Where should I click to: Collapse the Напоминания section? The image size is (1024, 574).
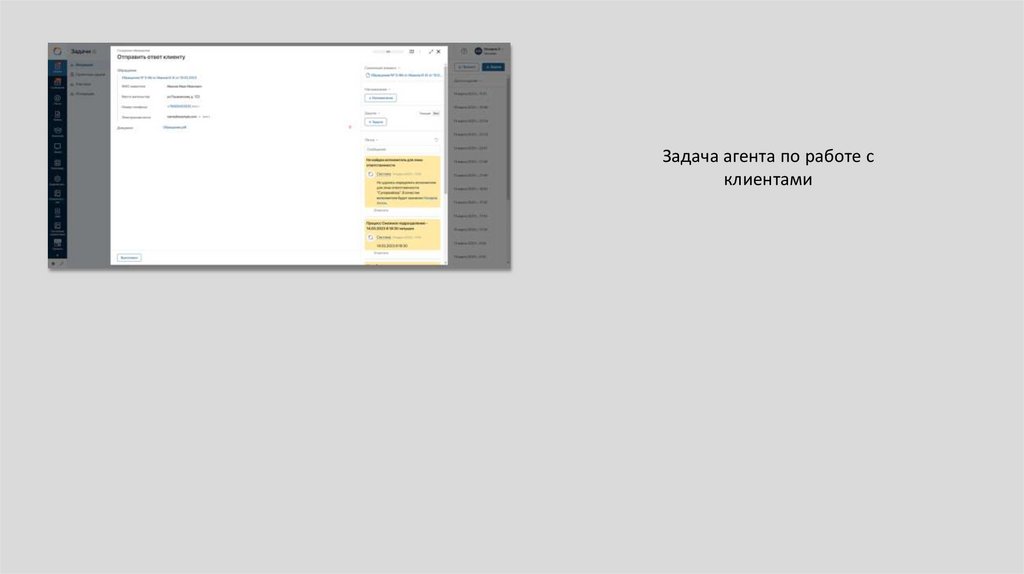tap(391, 89)
